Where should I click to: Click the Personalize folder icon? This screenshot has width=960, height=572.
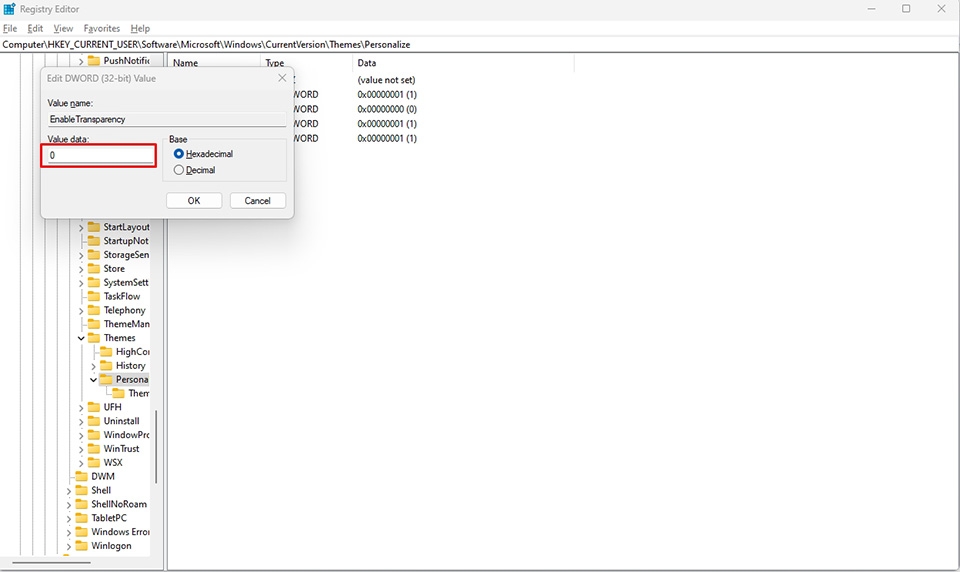[106, 379]
